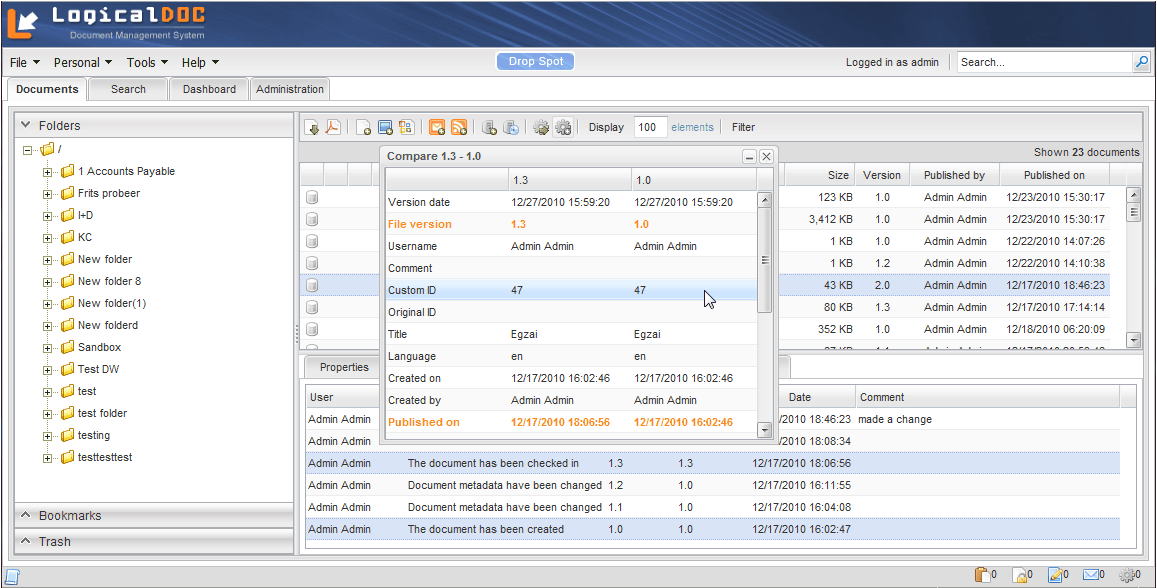Click the locked documents status icon
The width and height of the screenshot is (1157, 588).
(1018, 574)
